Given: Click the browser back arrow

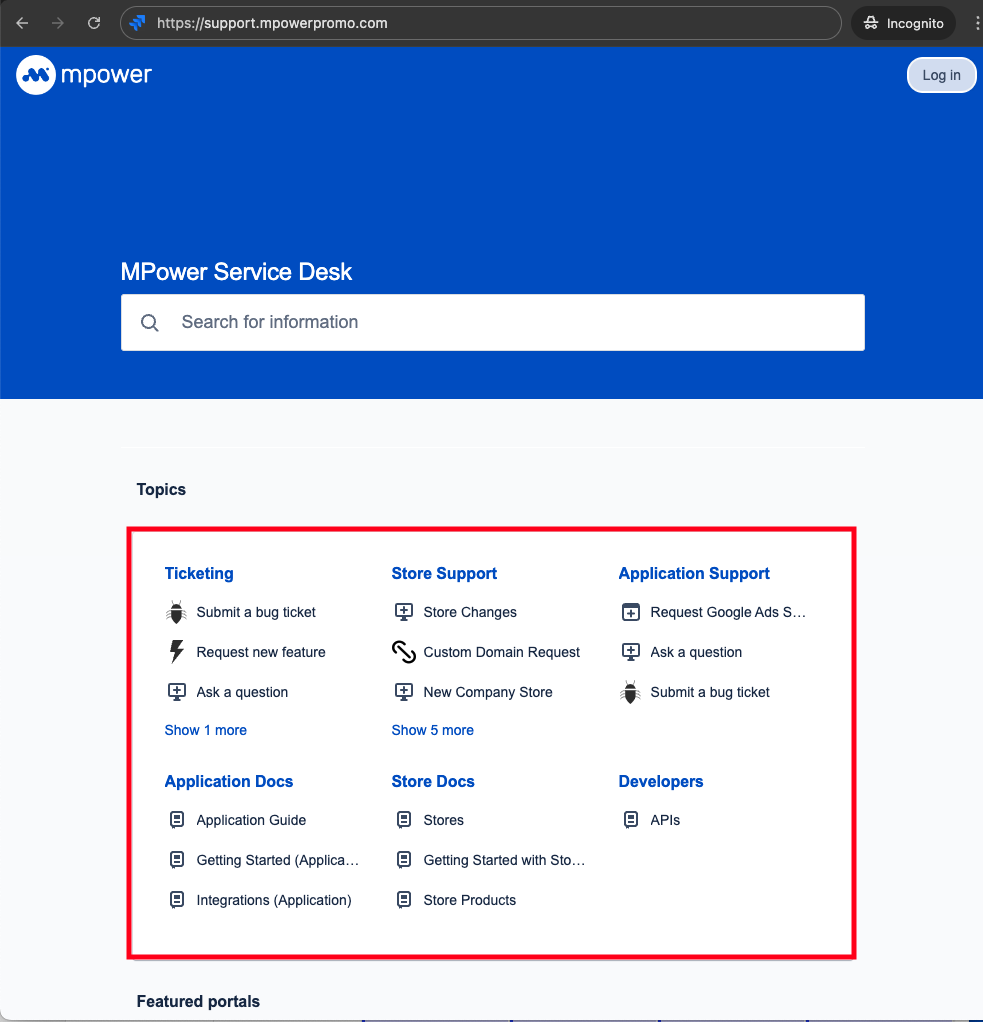Looking at the screenshot, I should pos(22,23).
